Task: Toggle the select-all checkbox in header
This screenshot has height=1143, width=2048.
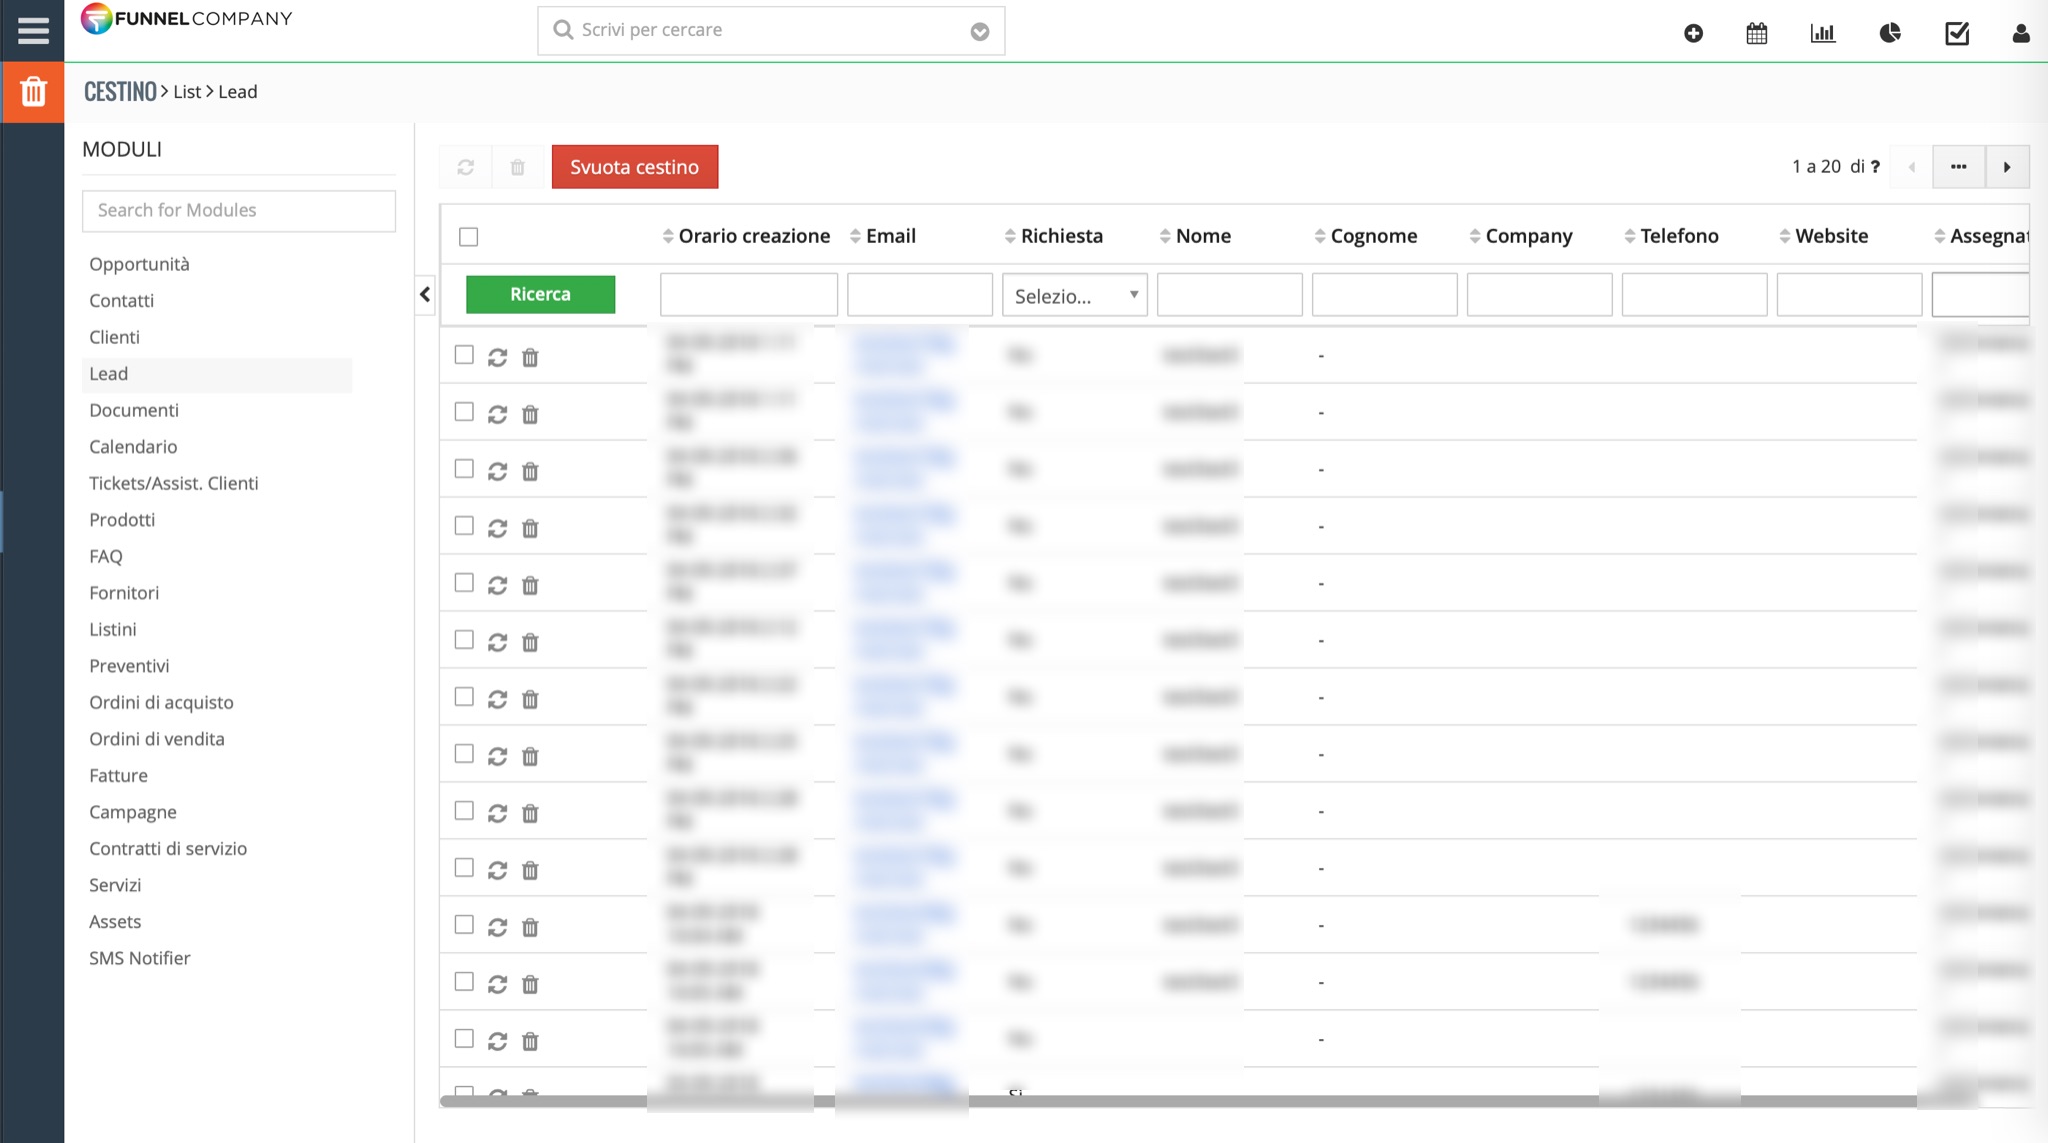Action: [x=468, y=237]
